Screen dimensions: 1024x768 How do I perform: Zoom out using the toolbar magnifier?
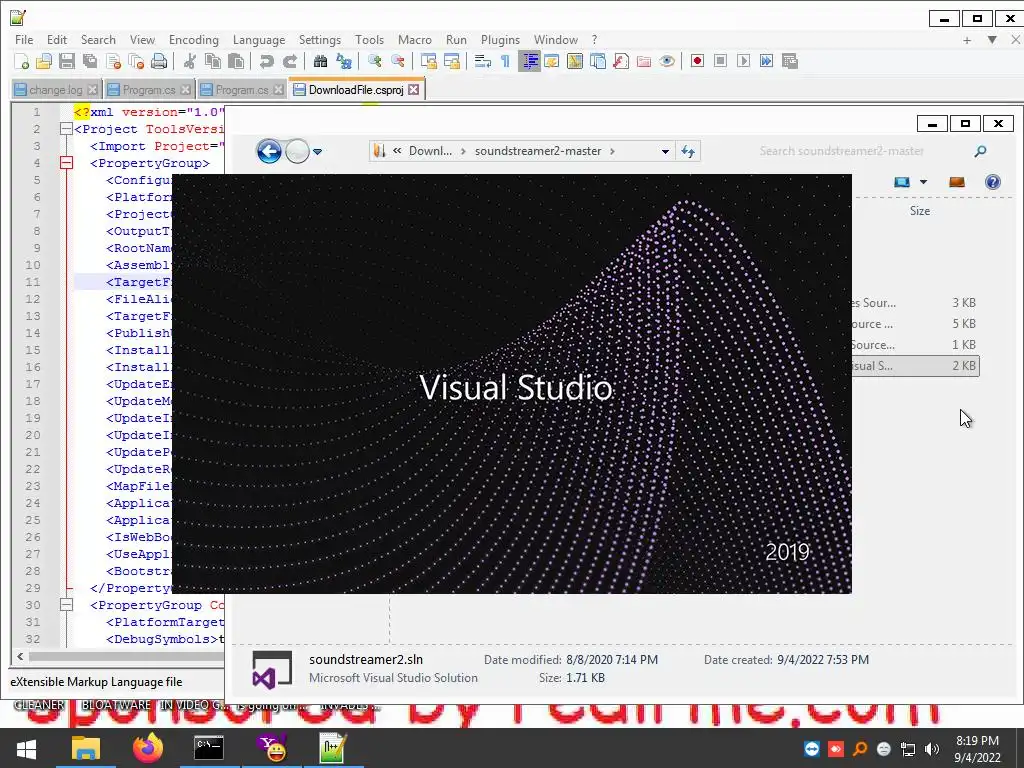pos(397,61)
